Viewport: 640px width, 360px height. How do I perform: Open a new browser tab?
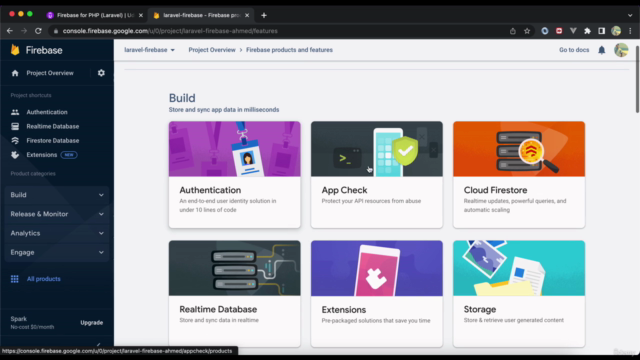pyautogui.click(x=264, y=15)
